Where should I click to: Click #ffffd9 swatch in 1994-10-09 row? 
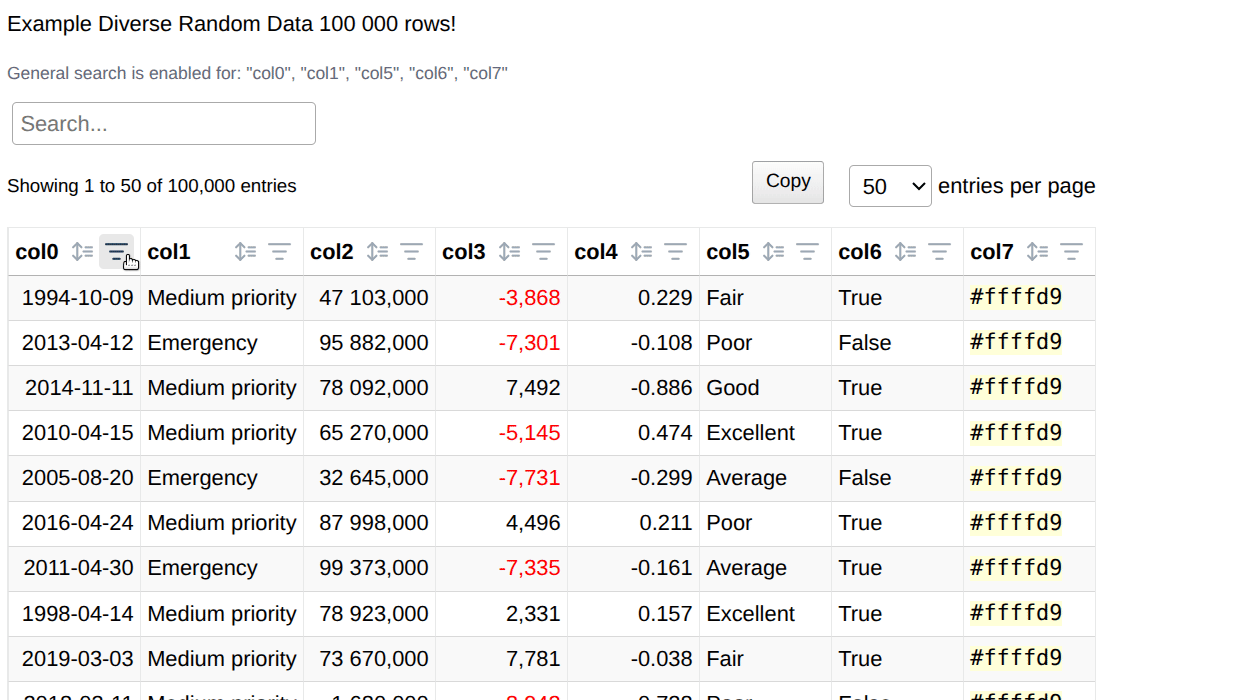tap(1016, 297)
